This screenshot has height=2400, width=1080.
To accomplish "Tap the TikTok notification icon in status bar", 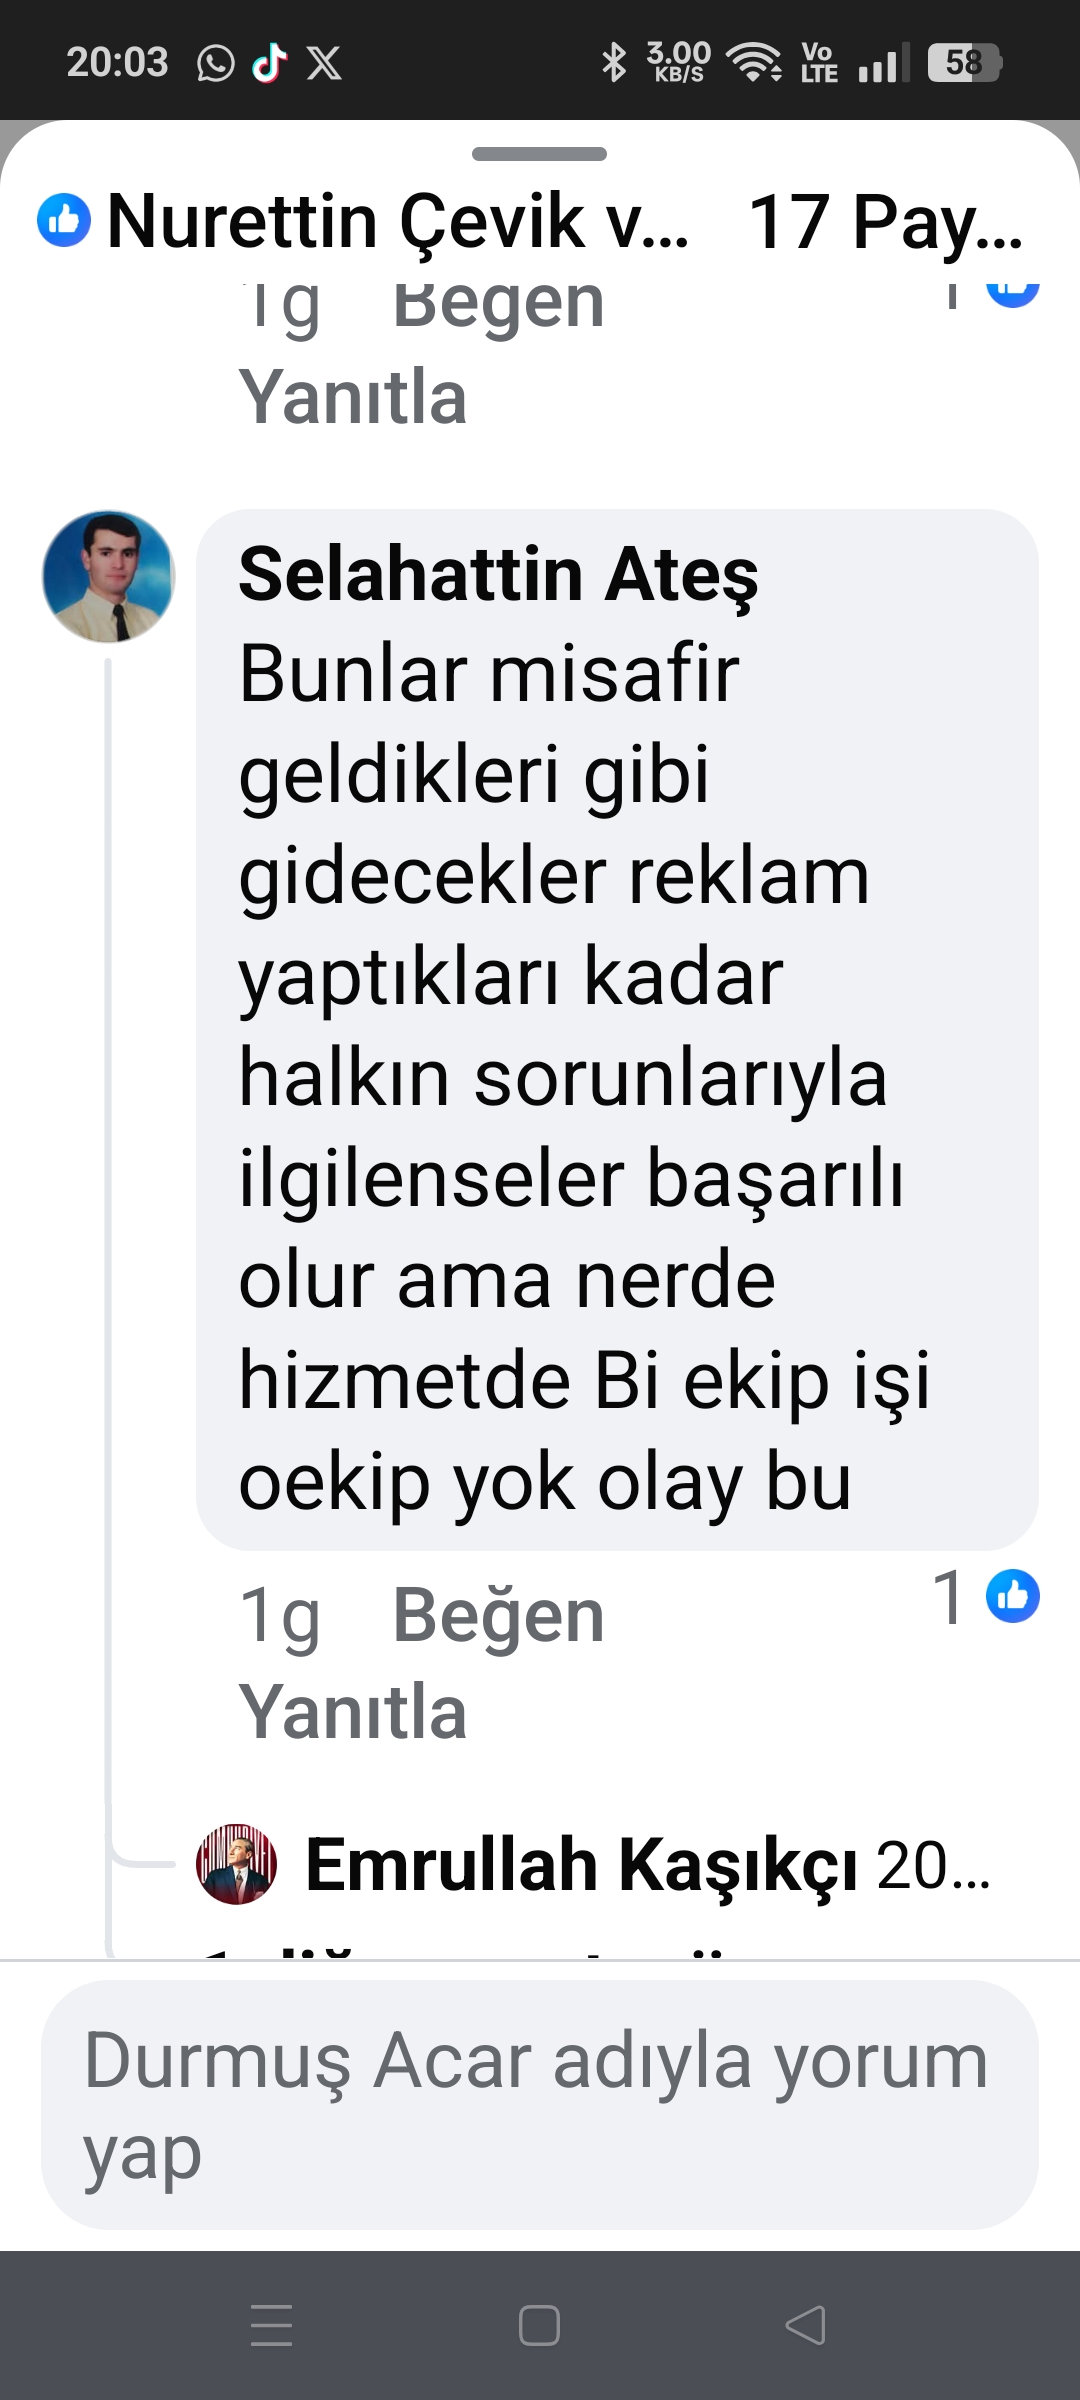I will pos(269,63).
